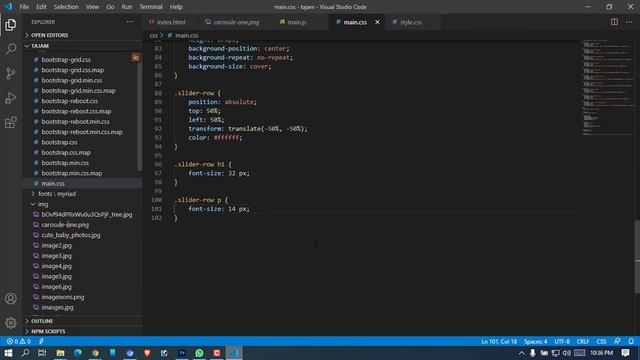Screen dimensions: 640x360
Task: Open the Manage gear icon
Action: [x=11, y=323]
